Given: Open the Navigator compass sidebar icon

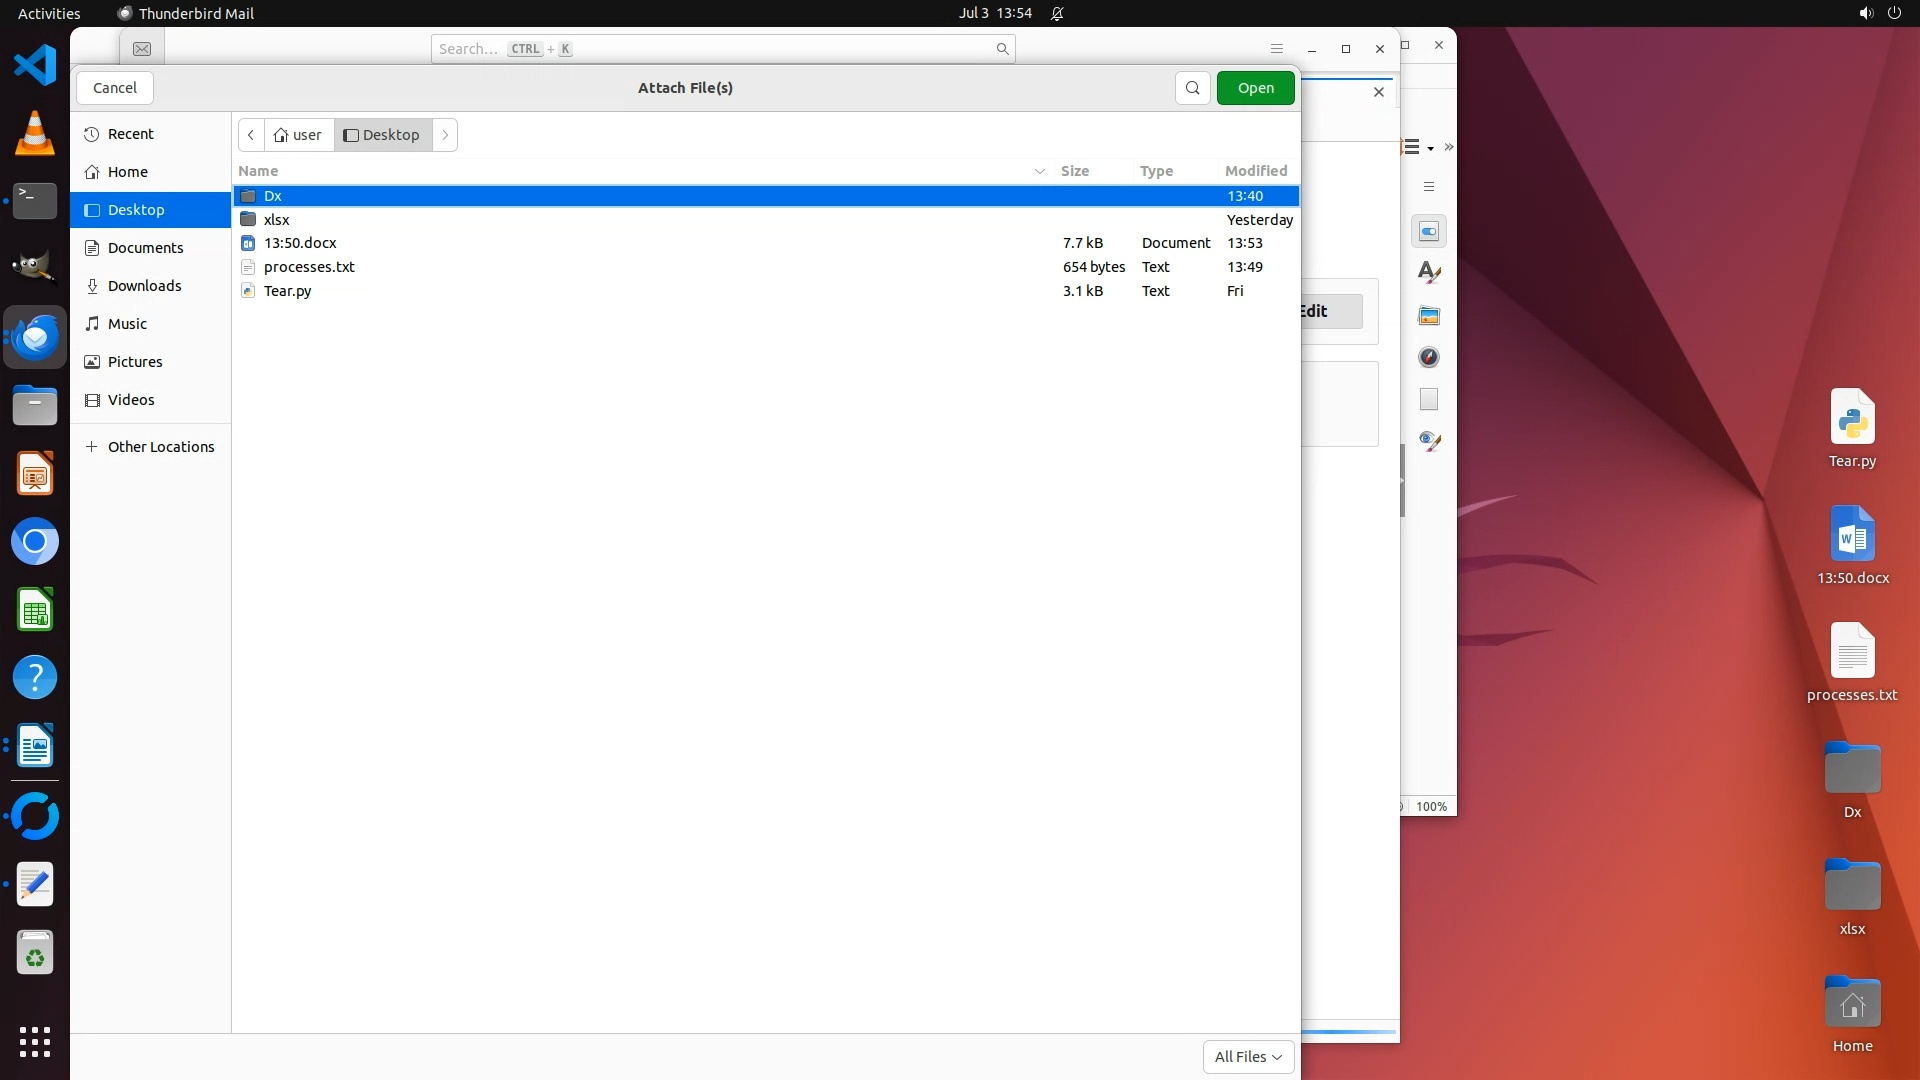Looking at the screenshot, I should click(1429, 358).
